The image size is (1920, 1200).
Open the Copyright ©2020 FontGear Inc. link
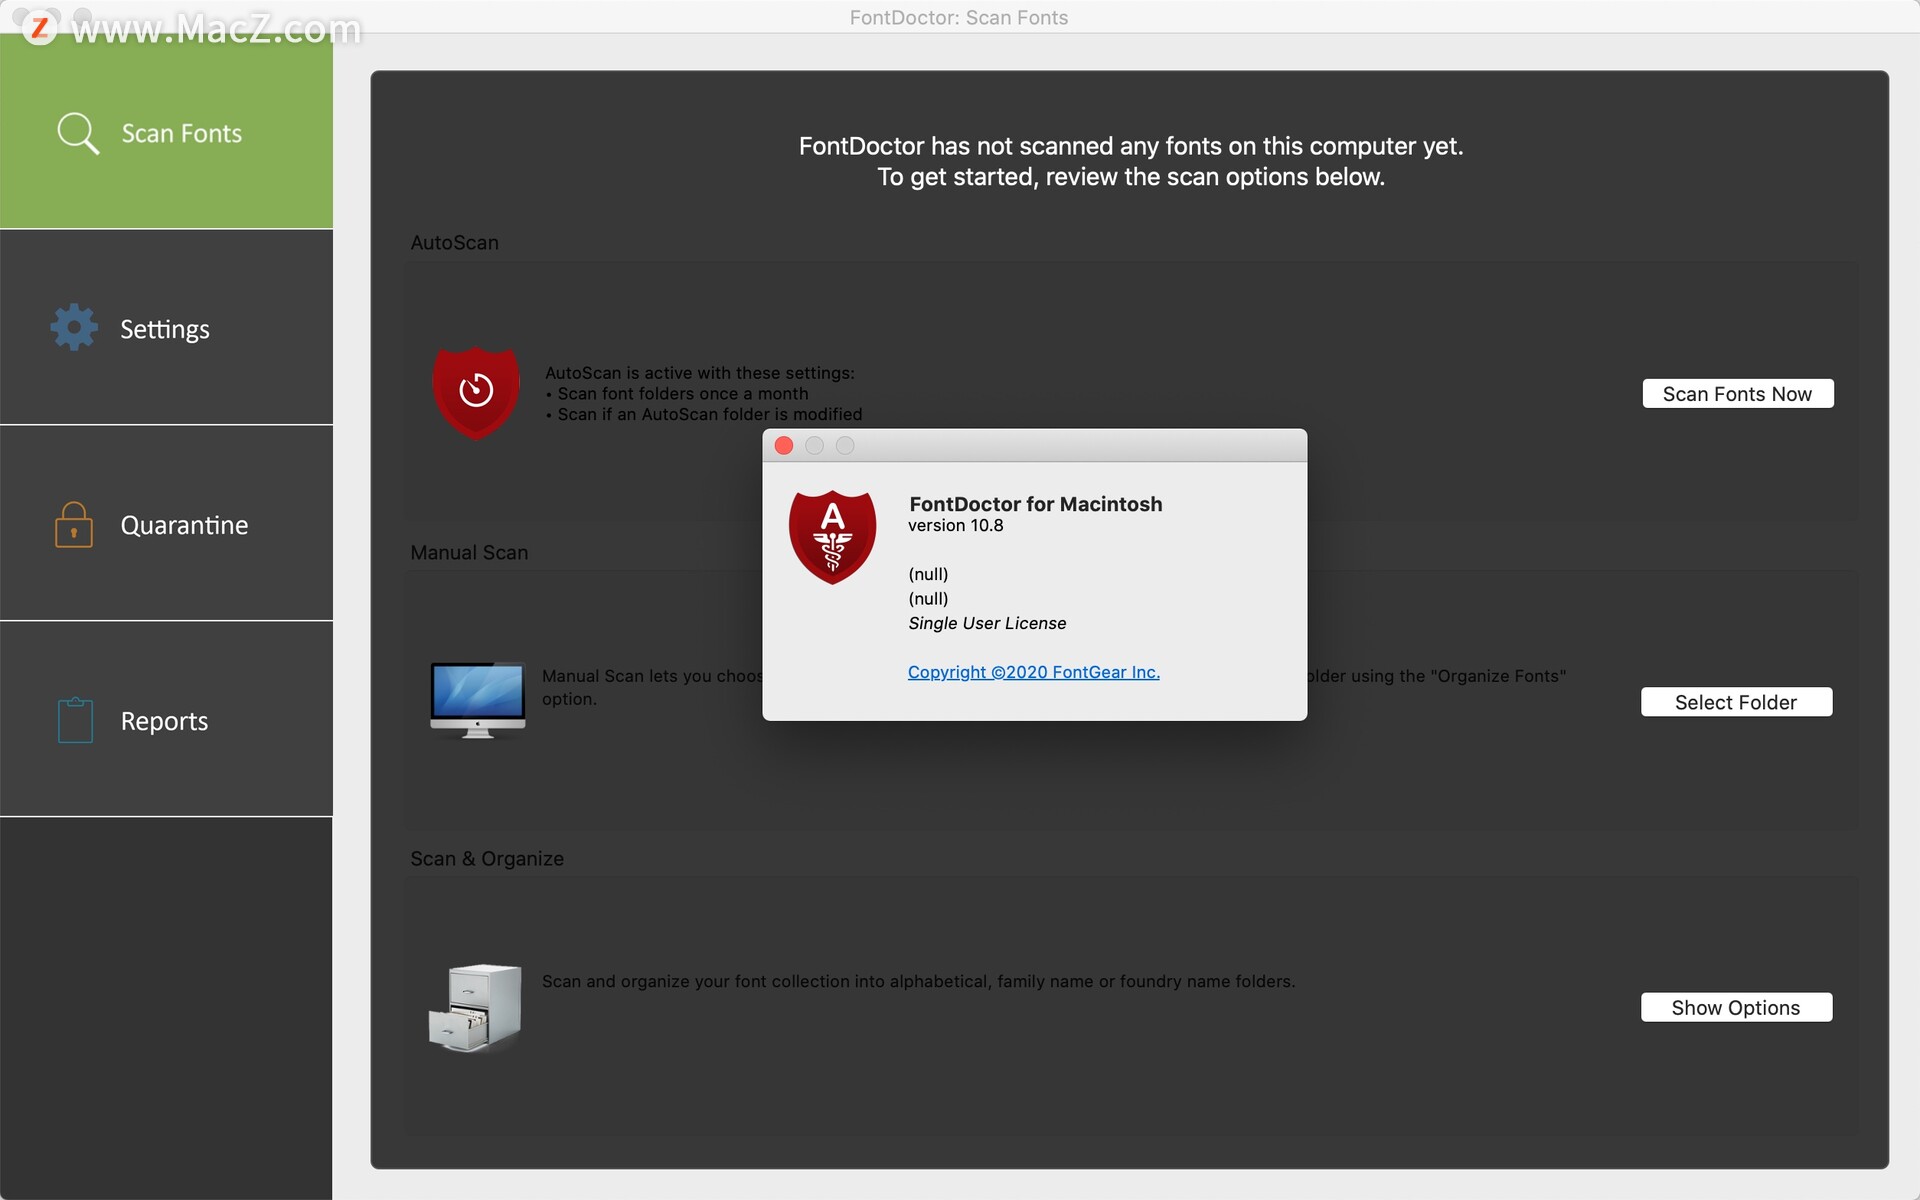(1034, 672)
